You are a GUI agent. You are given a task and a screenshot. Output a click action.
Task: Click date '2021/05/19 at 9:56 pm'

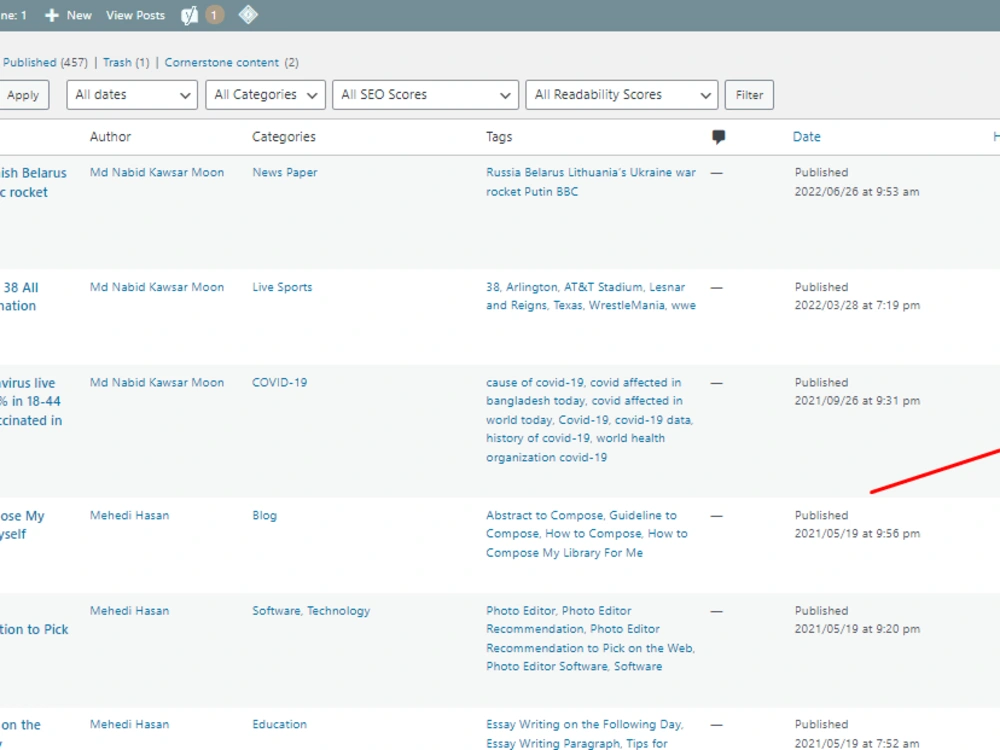pyautogui.click(x=857, y=534)
